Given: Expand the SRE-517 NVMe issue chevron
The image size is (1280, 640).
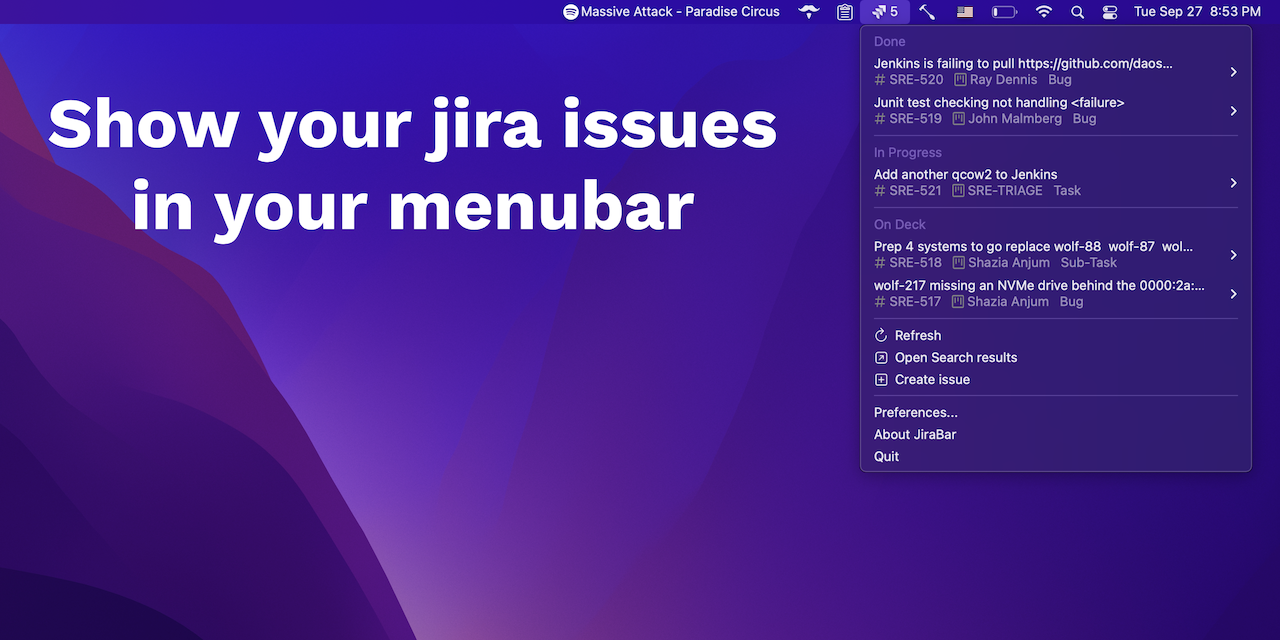Looking at the screenshot, I should click(x=1233, y=293).
